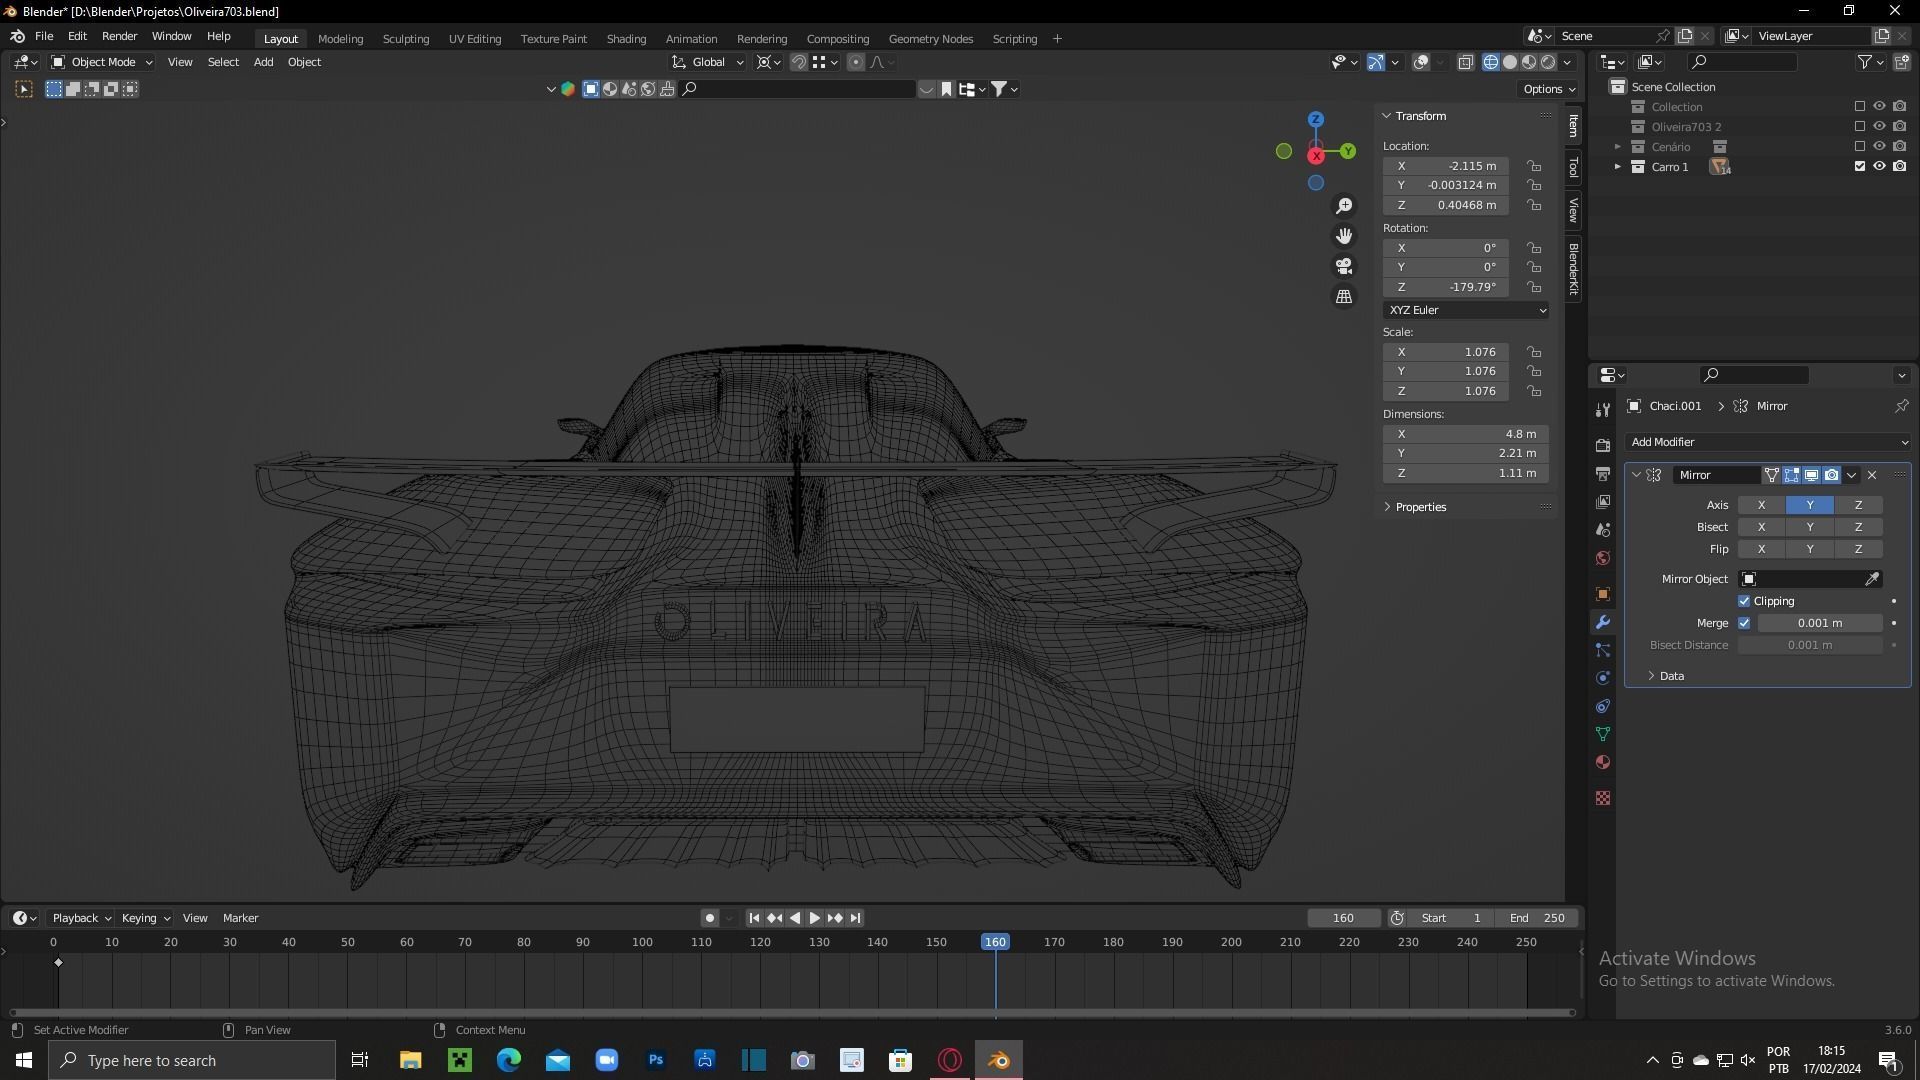
Task: Disable rendering of Oliveira703 2 collection
Action: point(1899,127)
